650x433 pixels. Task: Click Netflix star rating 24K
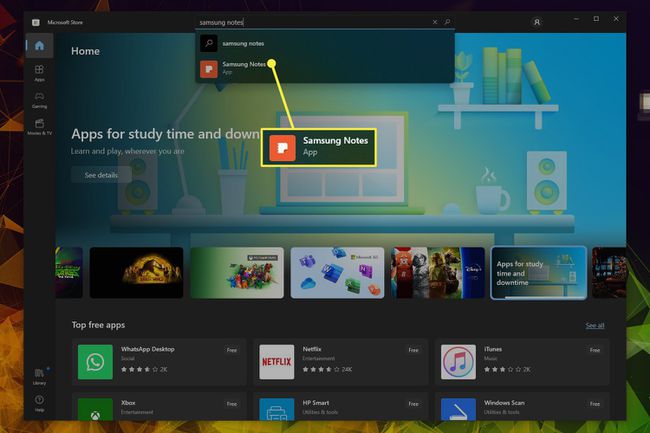pyautogui.click(x=327, y=369)
